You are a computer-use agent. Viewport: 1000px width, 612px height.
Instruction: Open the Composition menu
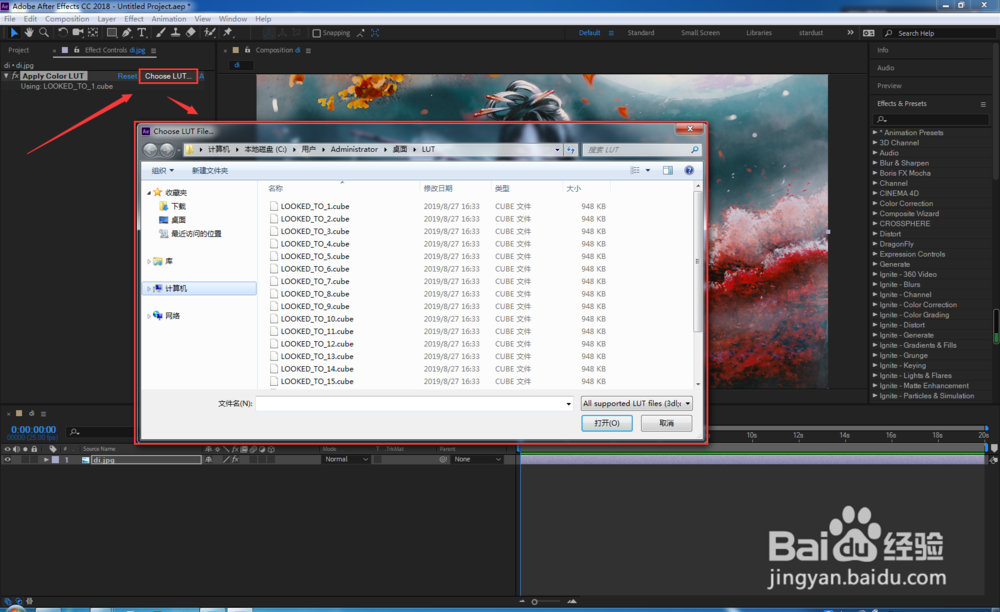(x=67, y=19)
